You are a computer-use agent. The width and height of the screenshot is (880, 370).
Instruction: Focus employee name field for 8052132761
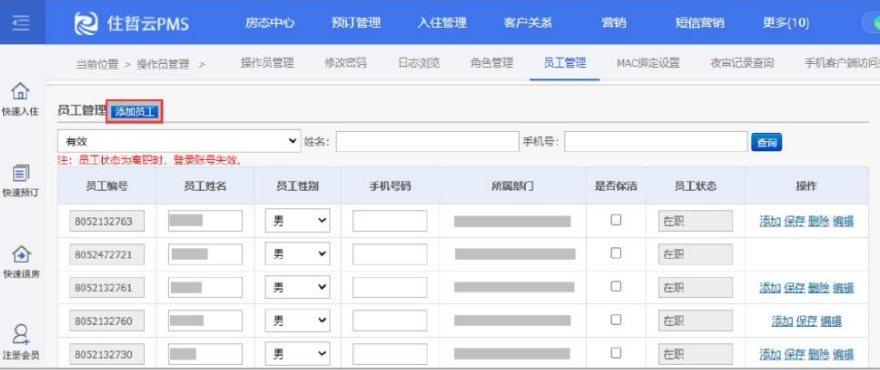tap(205, 287)
